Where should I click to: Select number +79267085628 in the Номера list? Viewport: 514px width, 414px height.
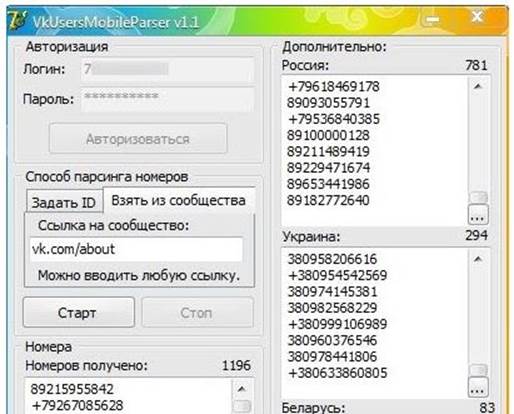tap(78, 406)
